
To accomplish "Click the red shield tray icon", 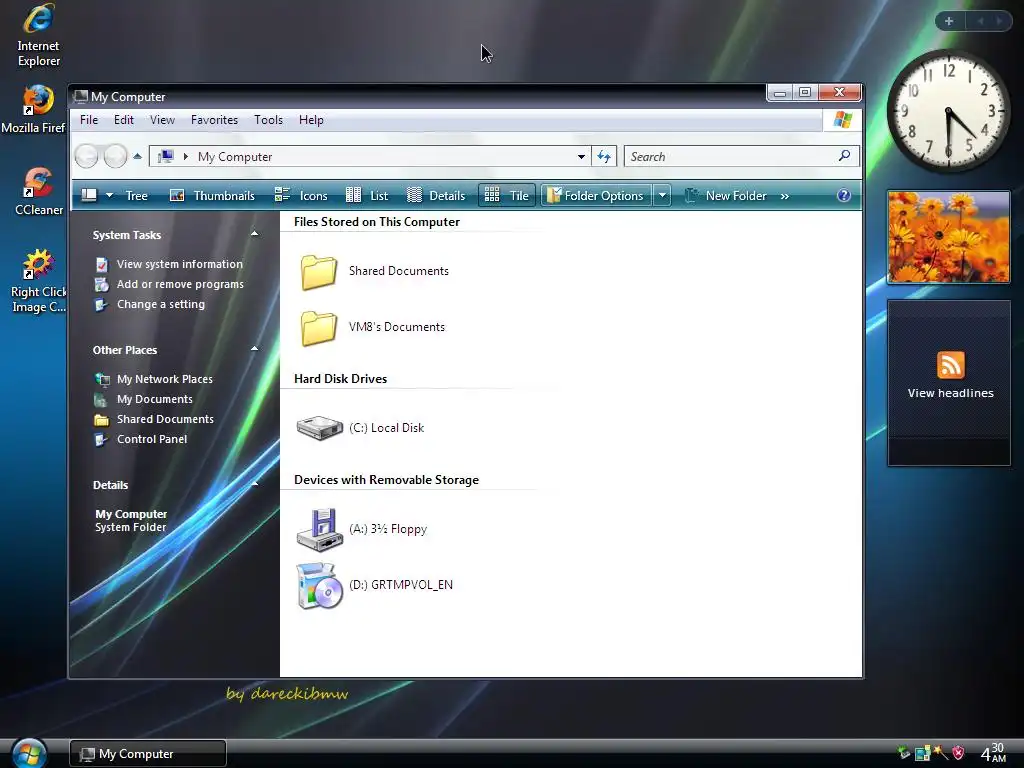I will click(958, 753).
